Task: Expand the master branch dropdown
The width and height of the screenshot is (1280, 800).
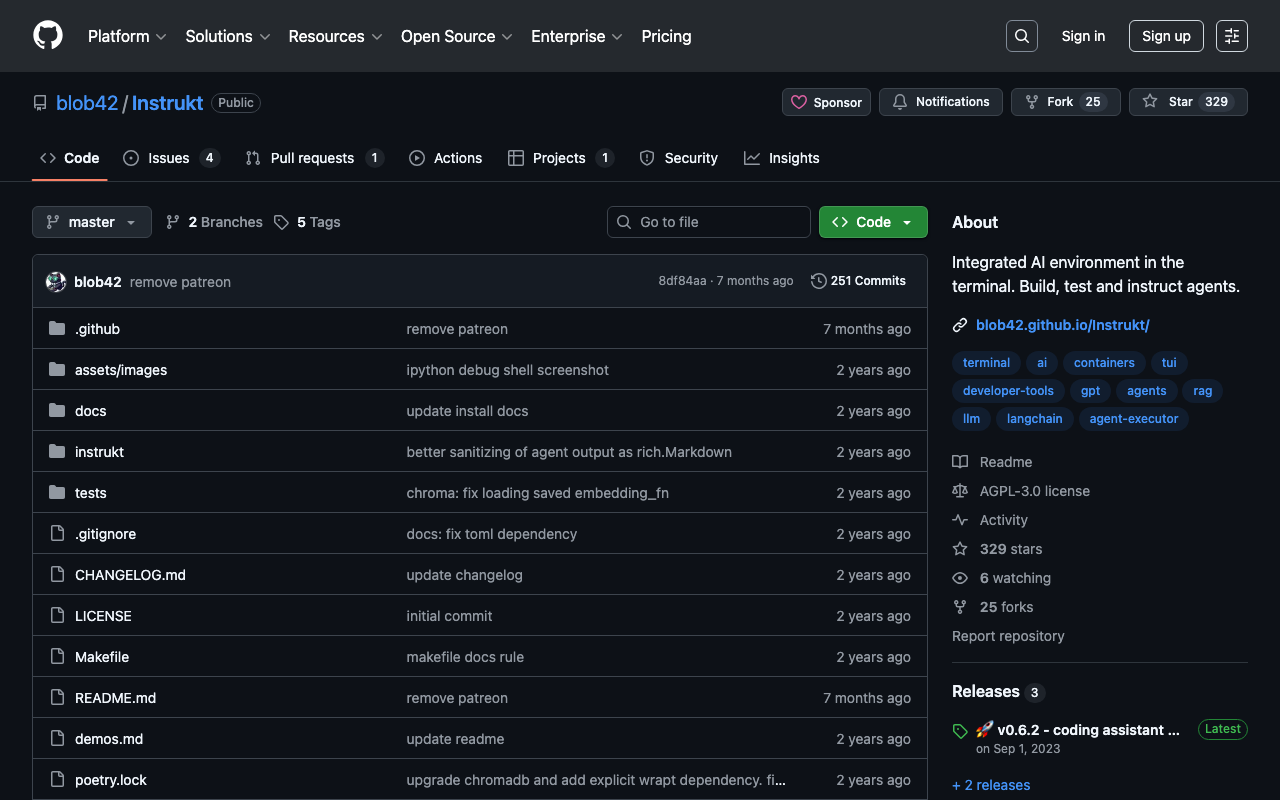Action: point(92,222)
